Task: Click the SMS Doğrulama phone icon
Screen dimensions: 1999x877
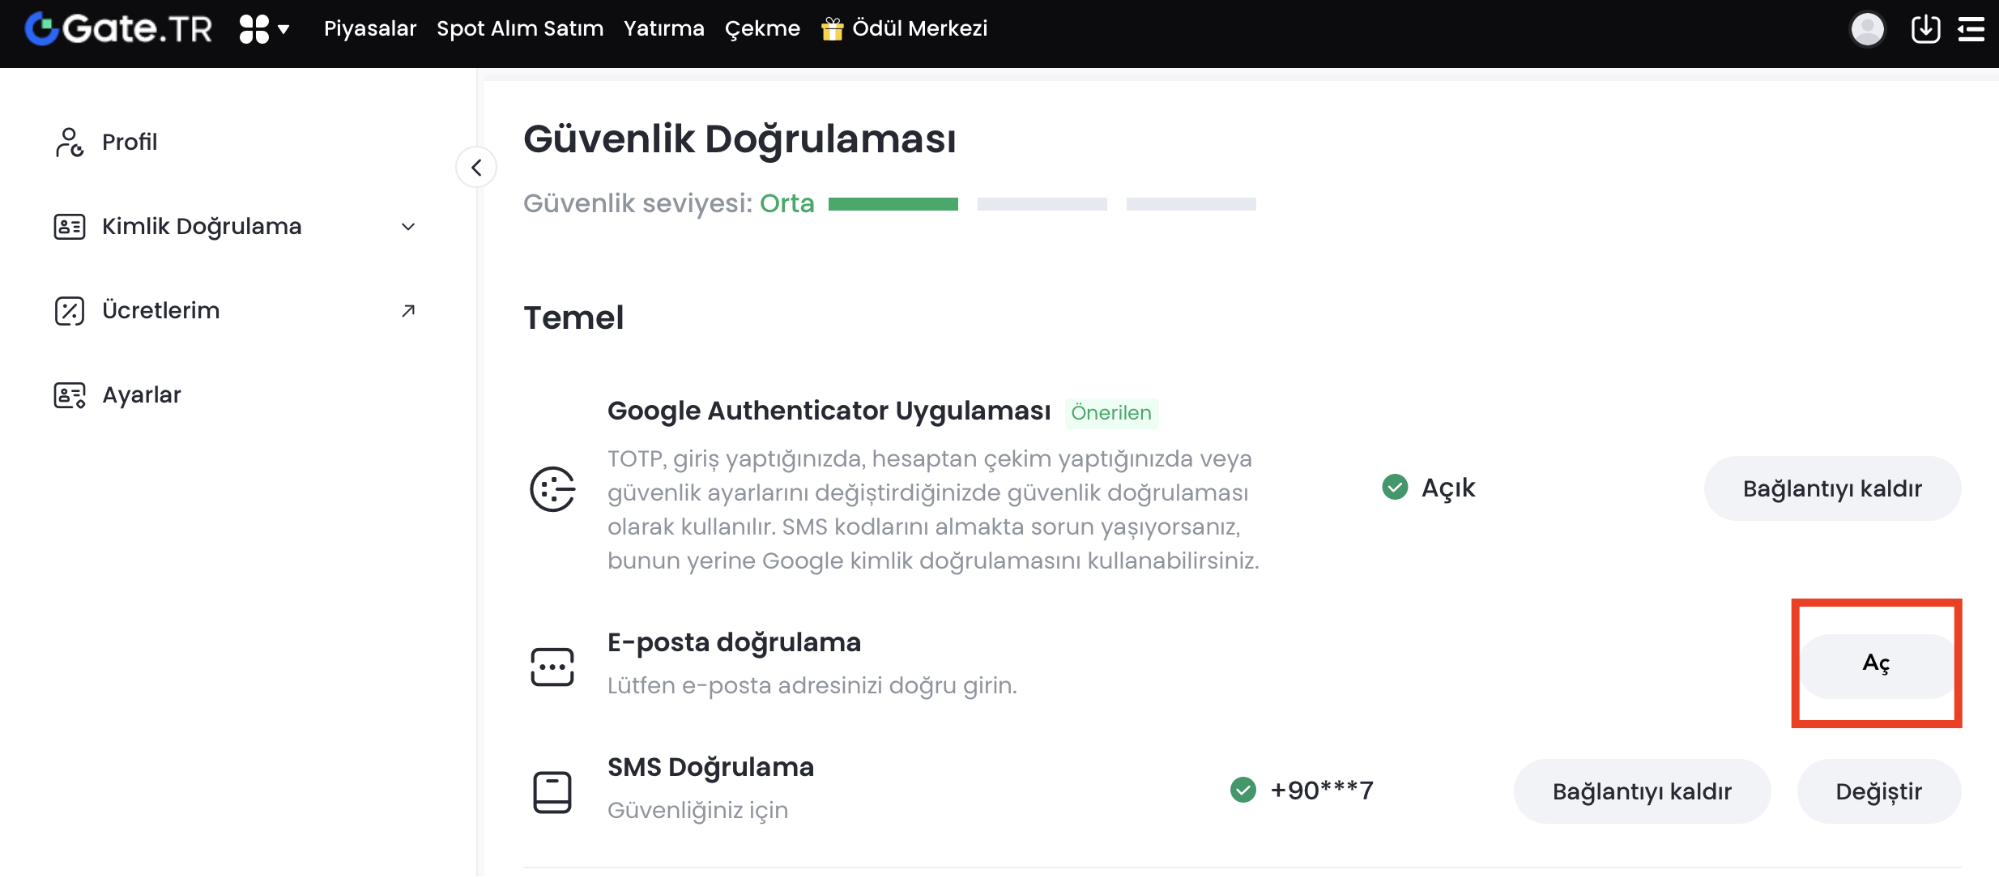Action: click(x=552, y=792)
